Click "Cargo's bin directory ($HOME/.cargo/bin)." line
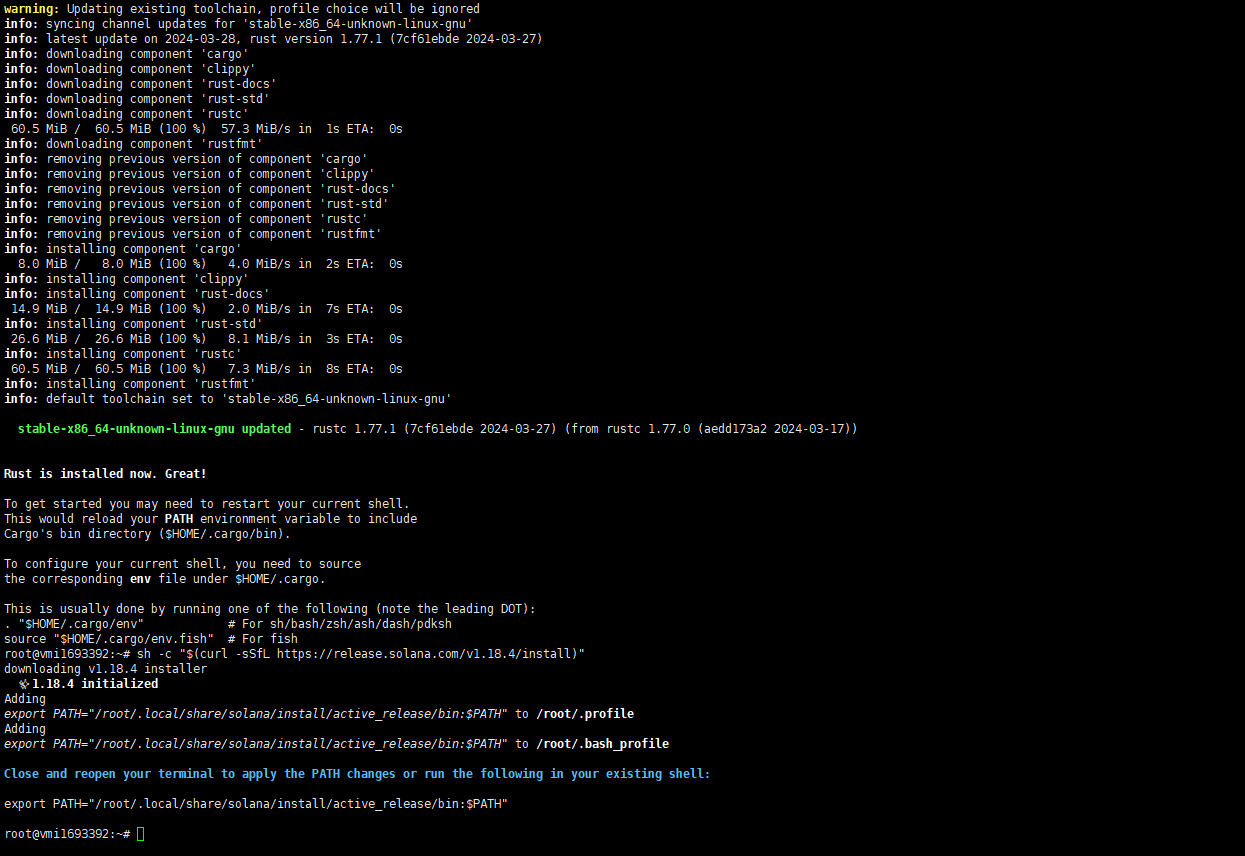Screen dimensions: 1245x856 pos(147,534)
